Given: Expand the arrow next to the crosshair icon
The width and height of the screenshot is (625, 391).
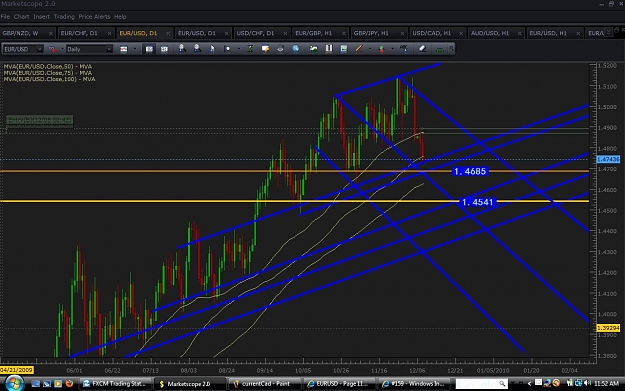Looking at the screenshot, I should point(238,49).
